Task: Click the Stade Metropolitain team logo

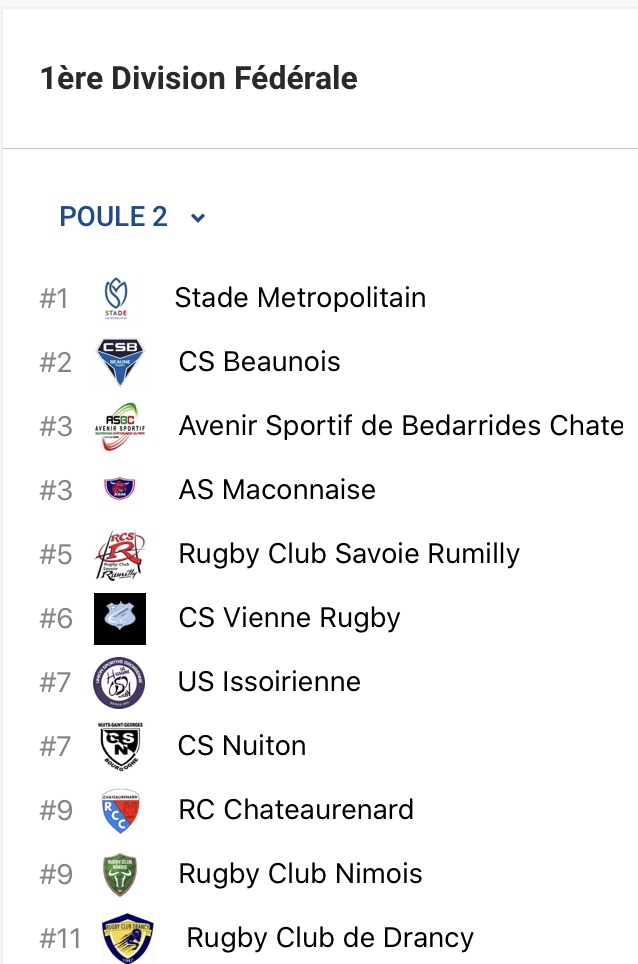Action: [x=116, y=298]
